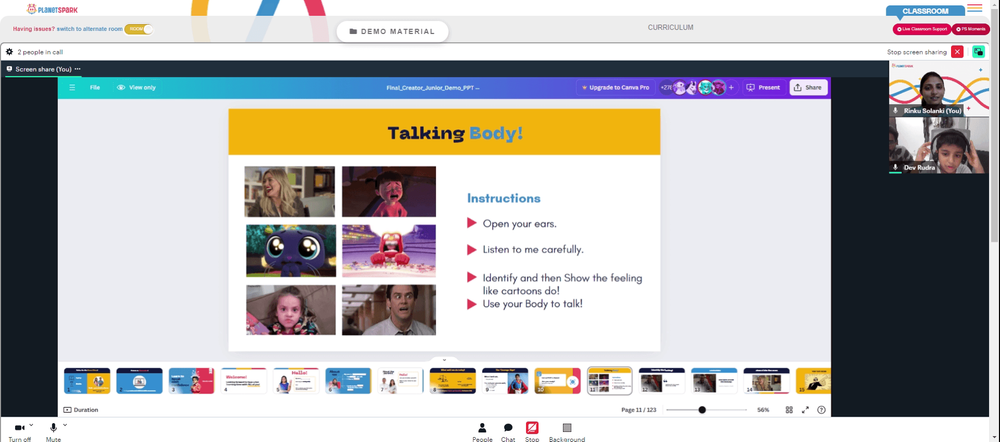
Task: Select slide thumbnail 10
Action: point(557,381)
